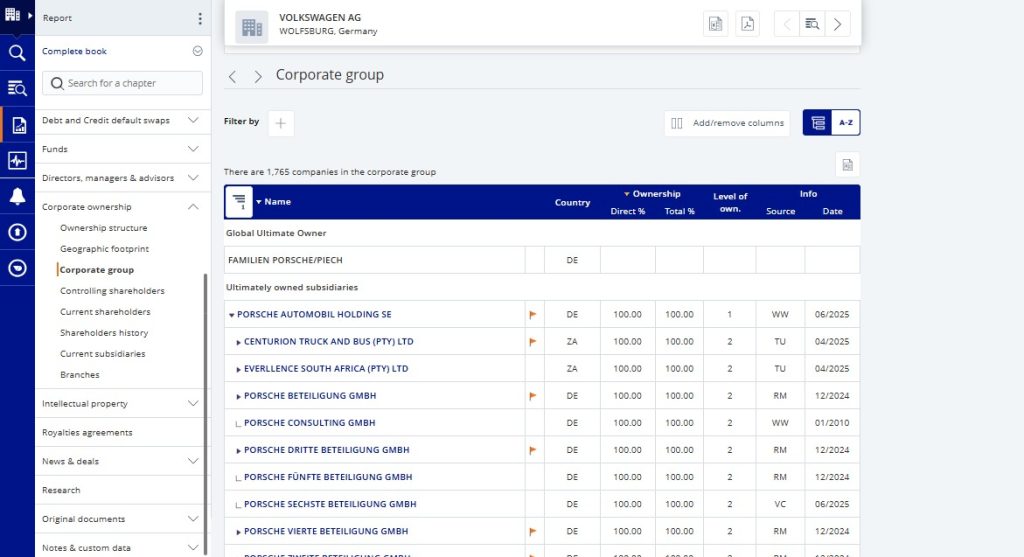
Task: Open Porsche Consulting GmbH company link
Action: pyautogui.click(x=310, y=422)
